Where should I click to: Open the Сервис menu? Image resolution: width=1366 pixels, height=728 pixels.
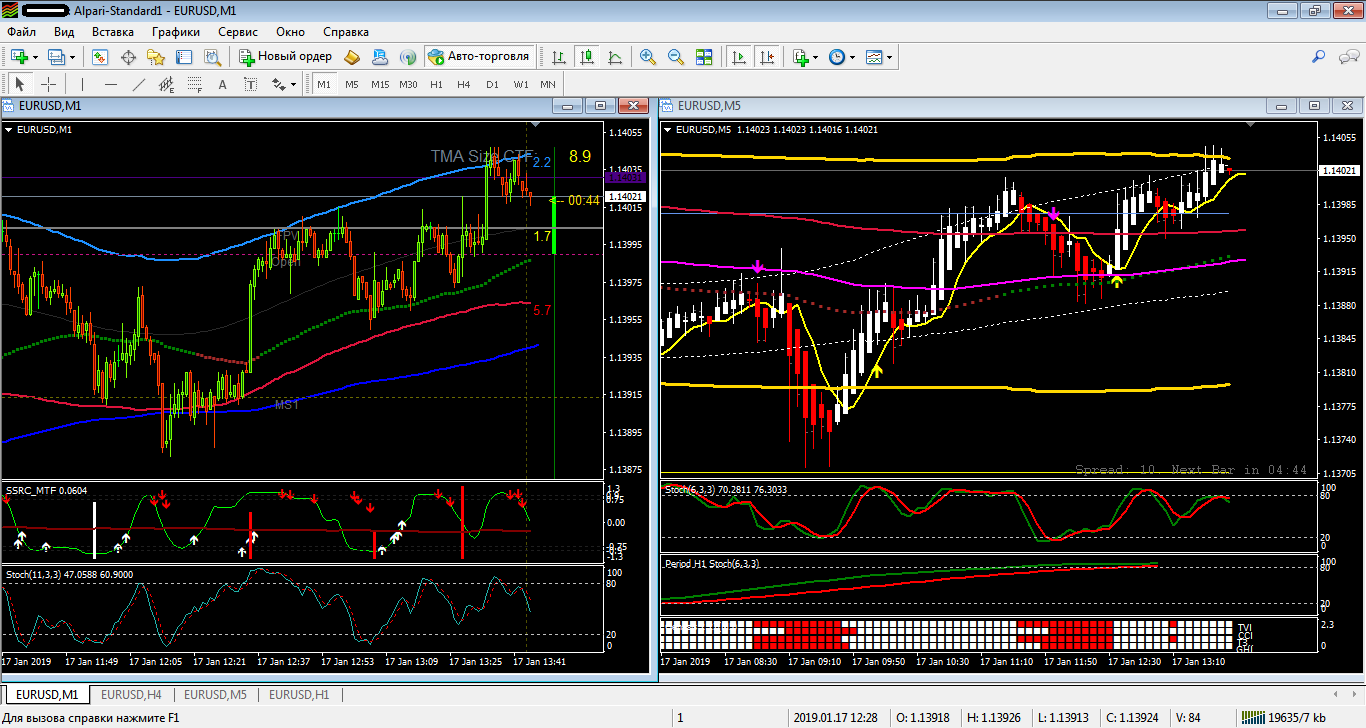[238, 31]
